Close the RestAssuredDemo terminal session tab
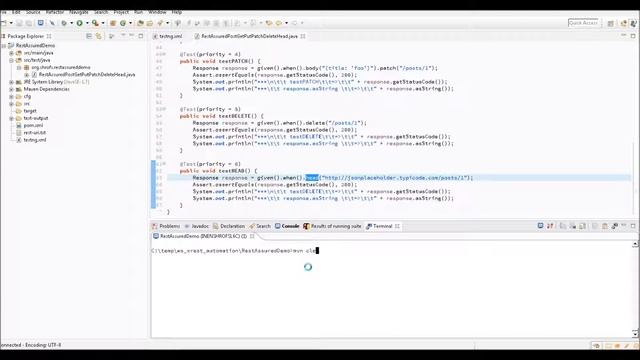This screenshot has width=640, height=360. point(252,236)
